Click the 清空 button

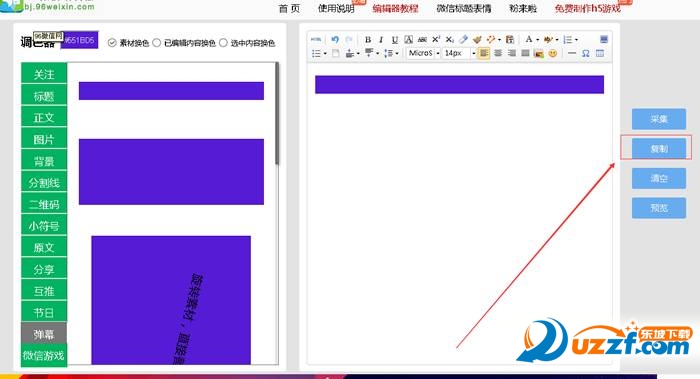(658, 178)
